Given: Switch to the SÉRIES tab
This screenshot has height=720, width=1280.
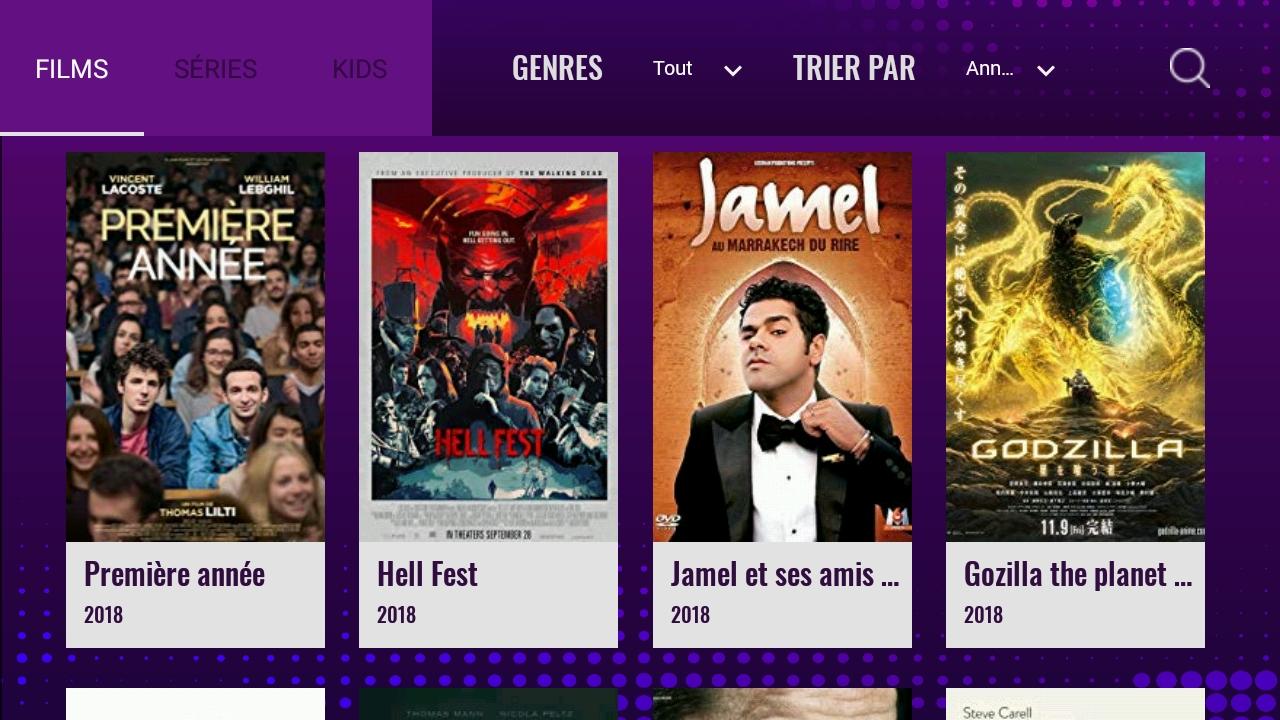Looking at the screenshot, I should pyautogui.click(x=216, y=68).
